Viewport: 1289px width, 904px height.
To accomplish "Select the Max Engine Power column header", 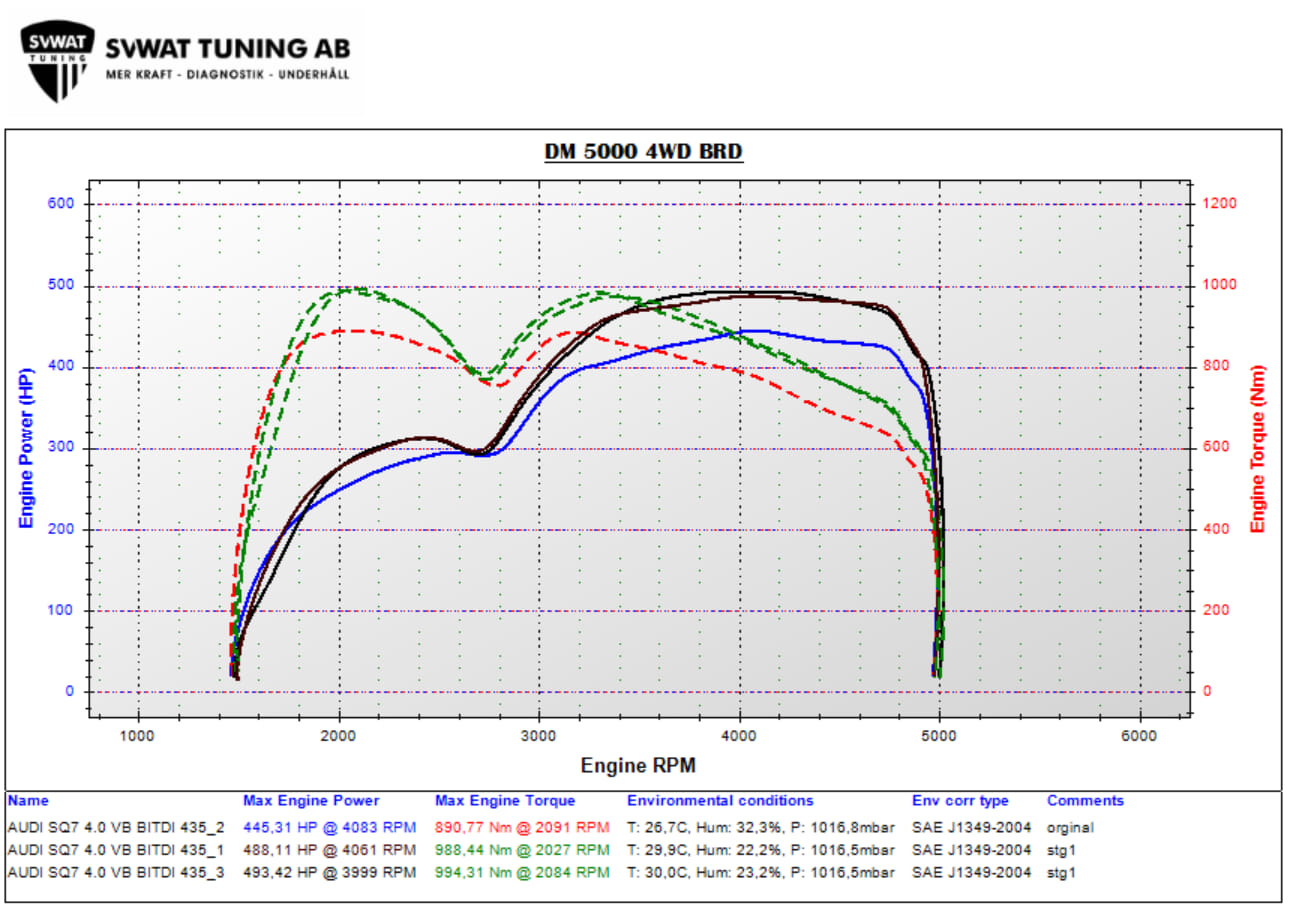I will [311, 801].
